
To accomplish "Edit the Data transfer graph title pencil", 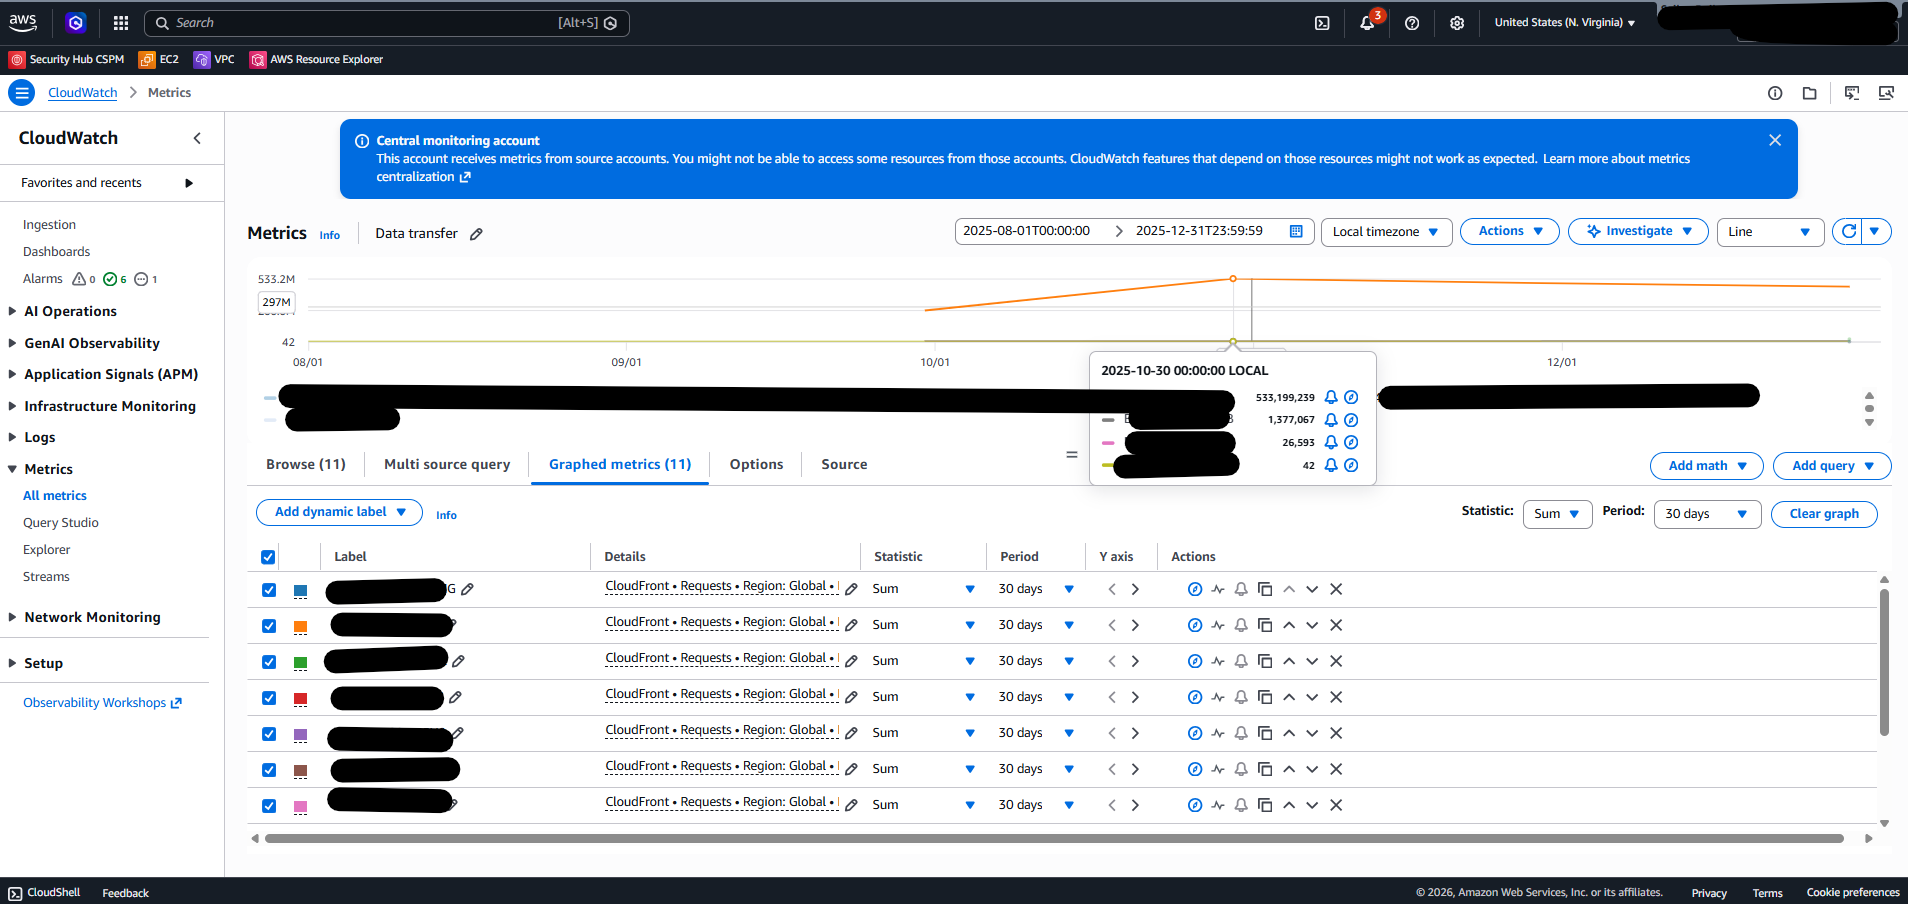I will coord(477,234).
